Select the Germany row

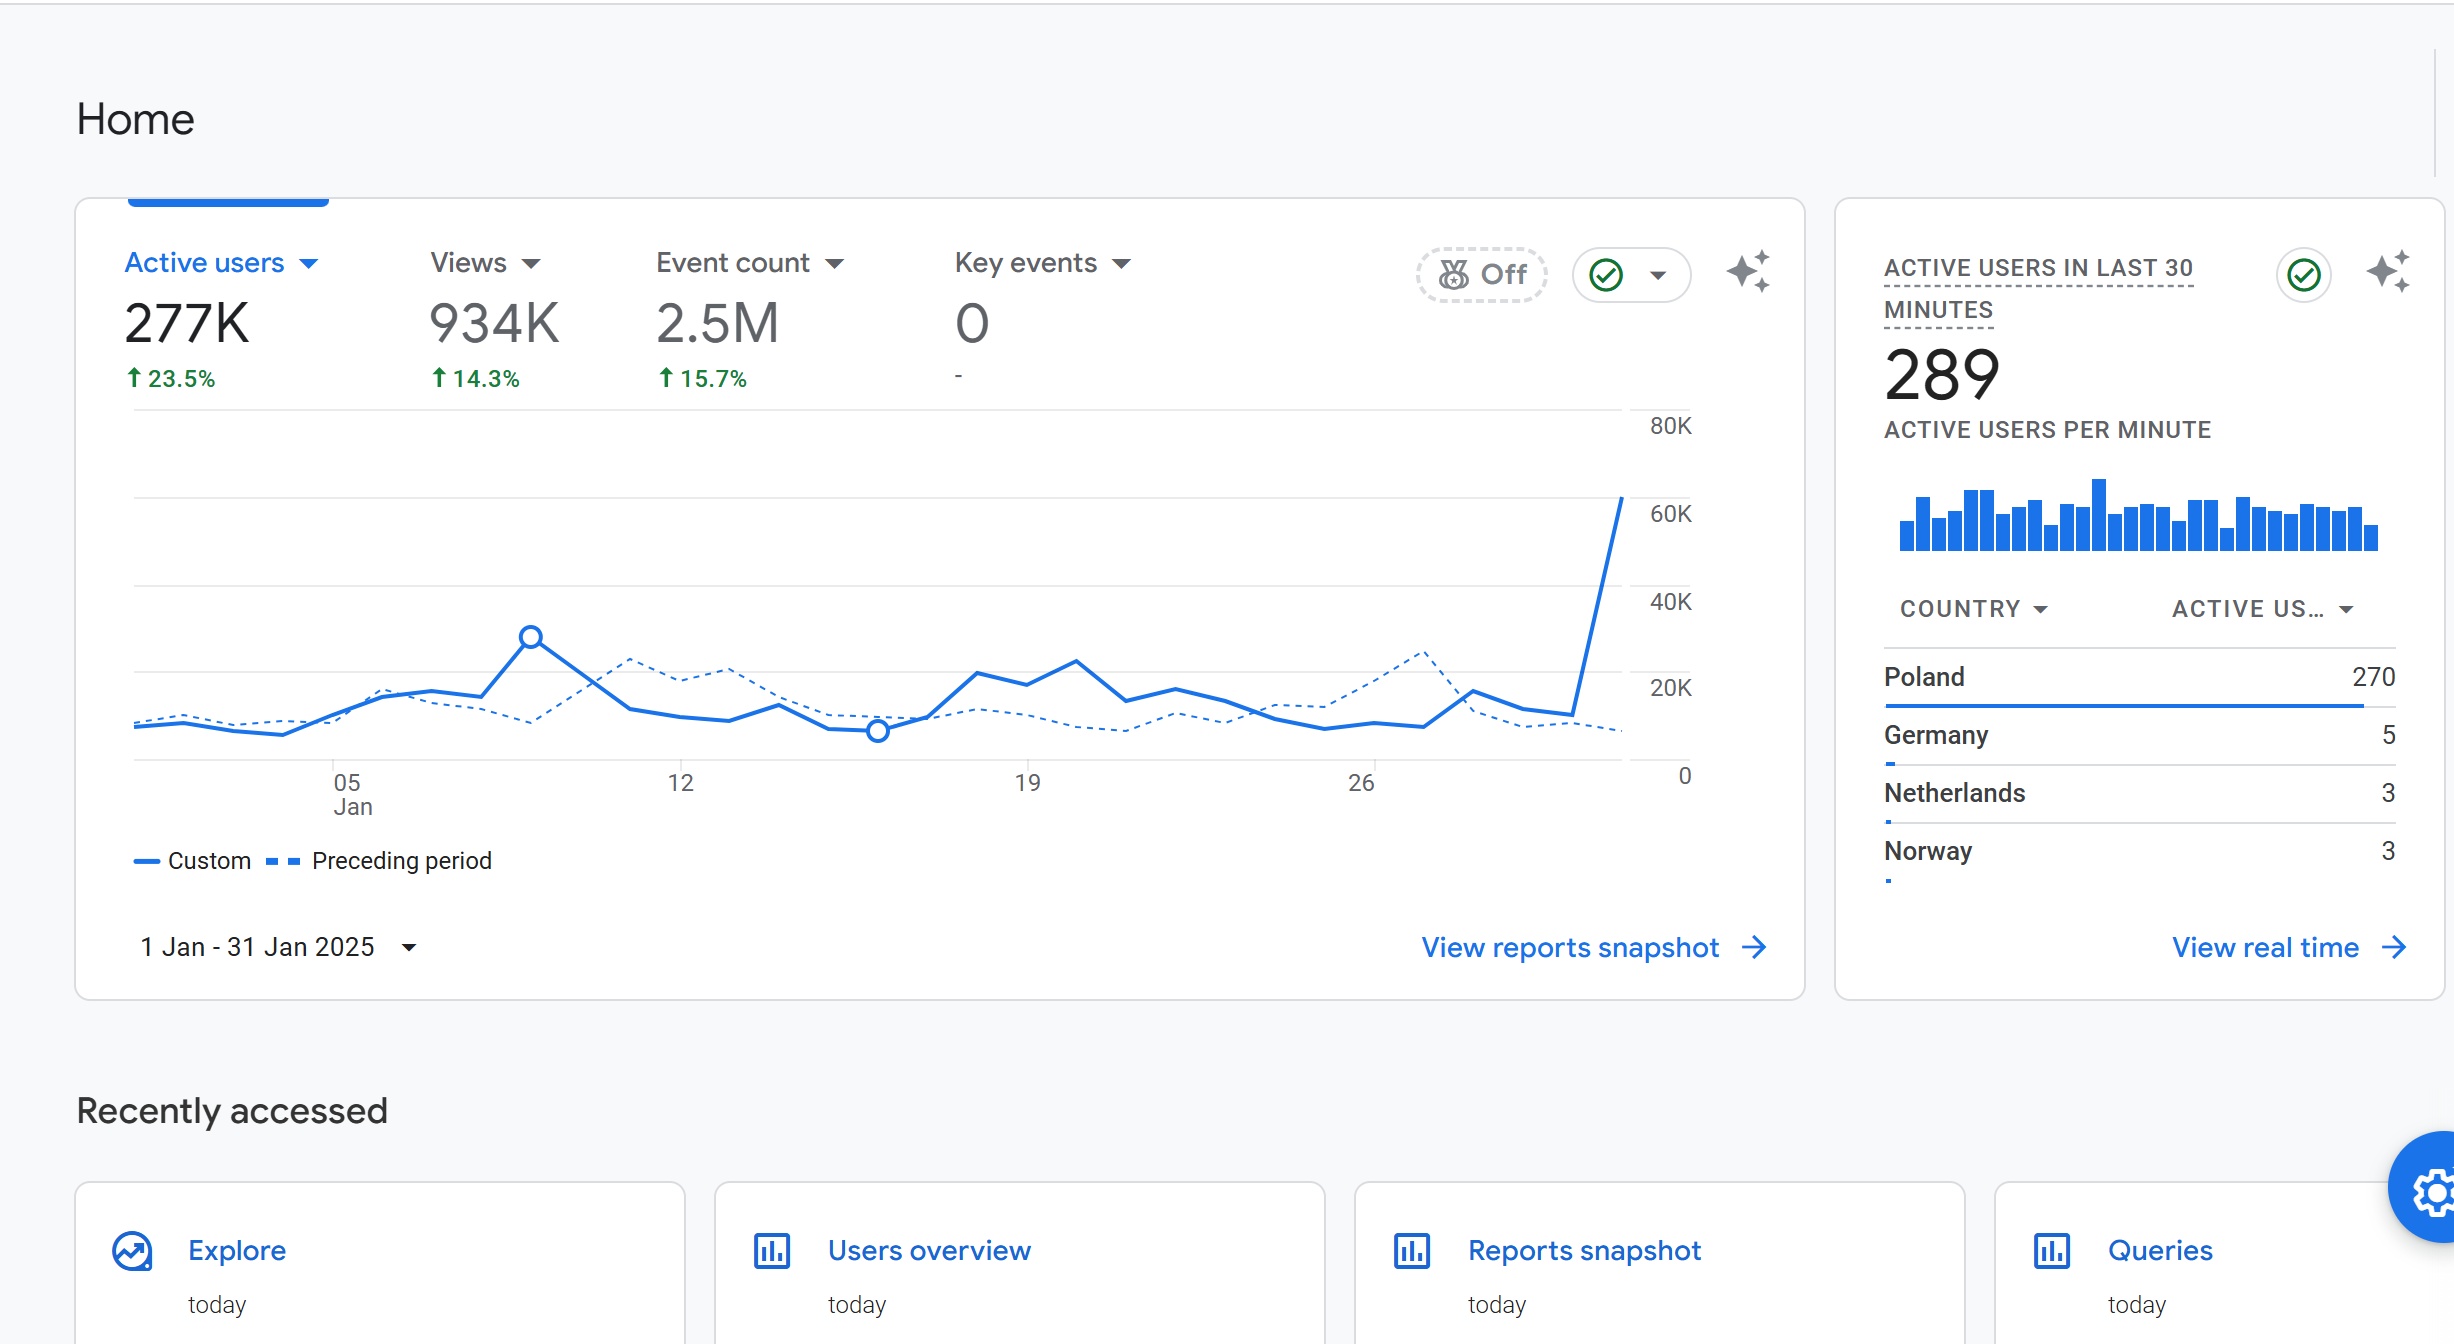point(2139,736)
